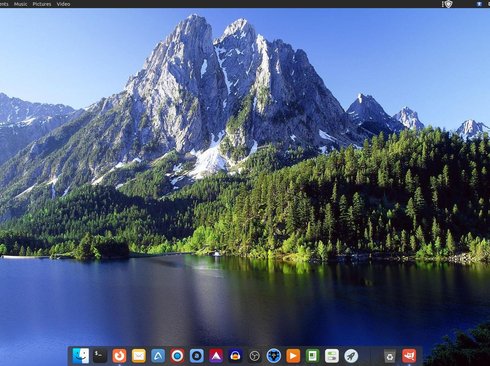Open the settings toggles app icon
The width and height of the screenshot is (490, 366).
click(332, 356)
